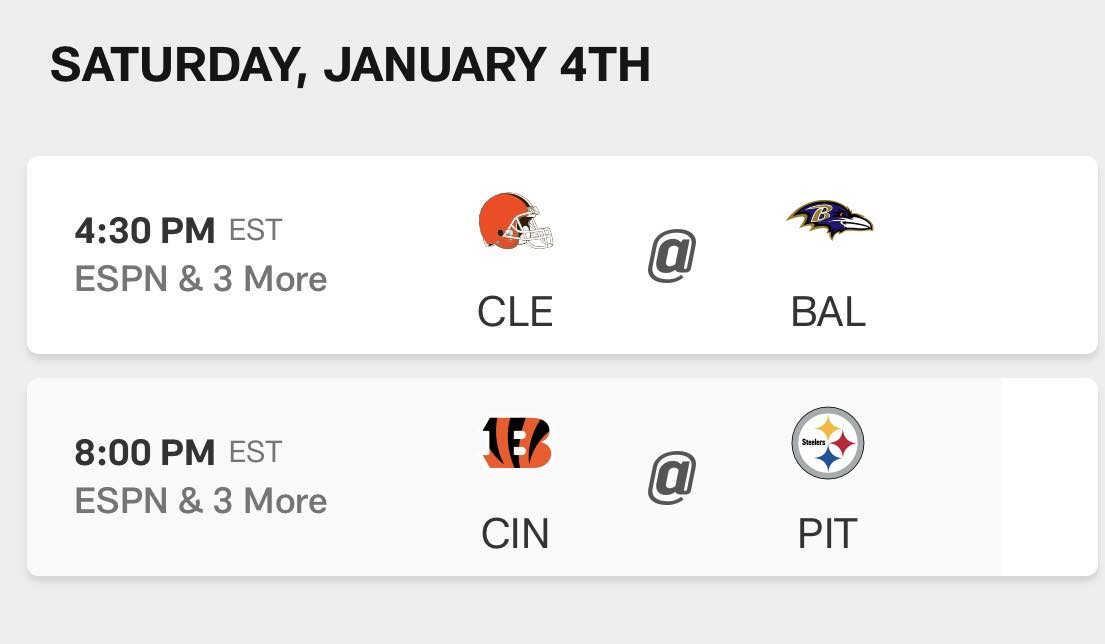
Task: Select the BAL team abbreviation
Action: click(x=828, y=311)
